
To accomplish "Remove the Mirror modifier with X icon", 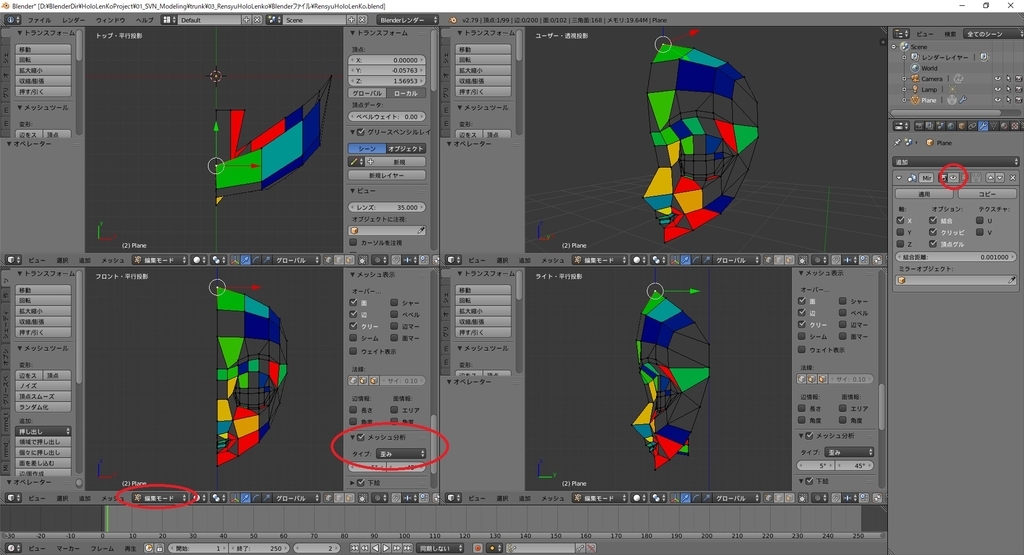I will coord(1013,178).
